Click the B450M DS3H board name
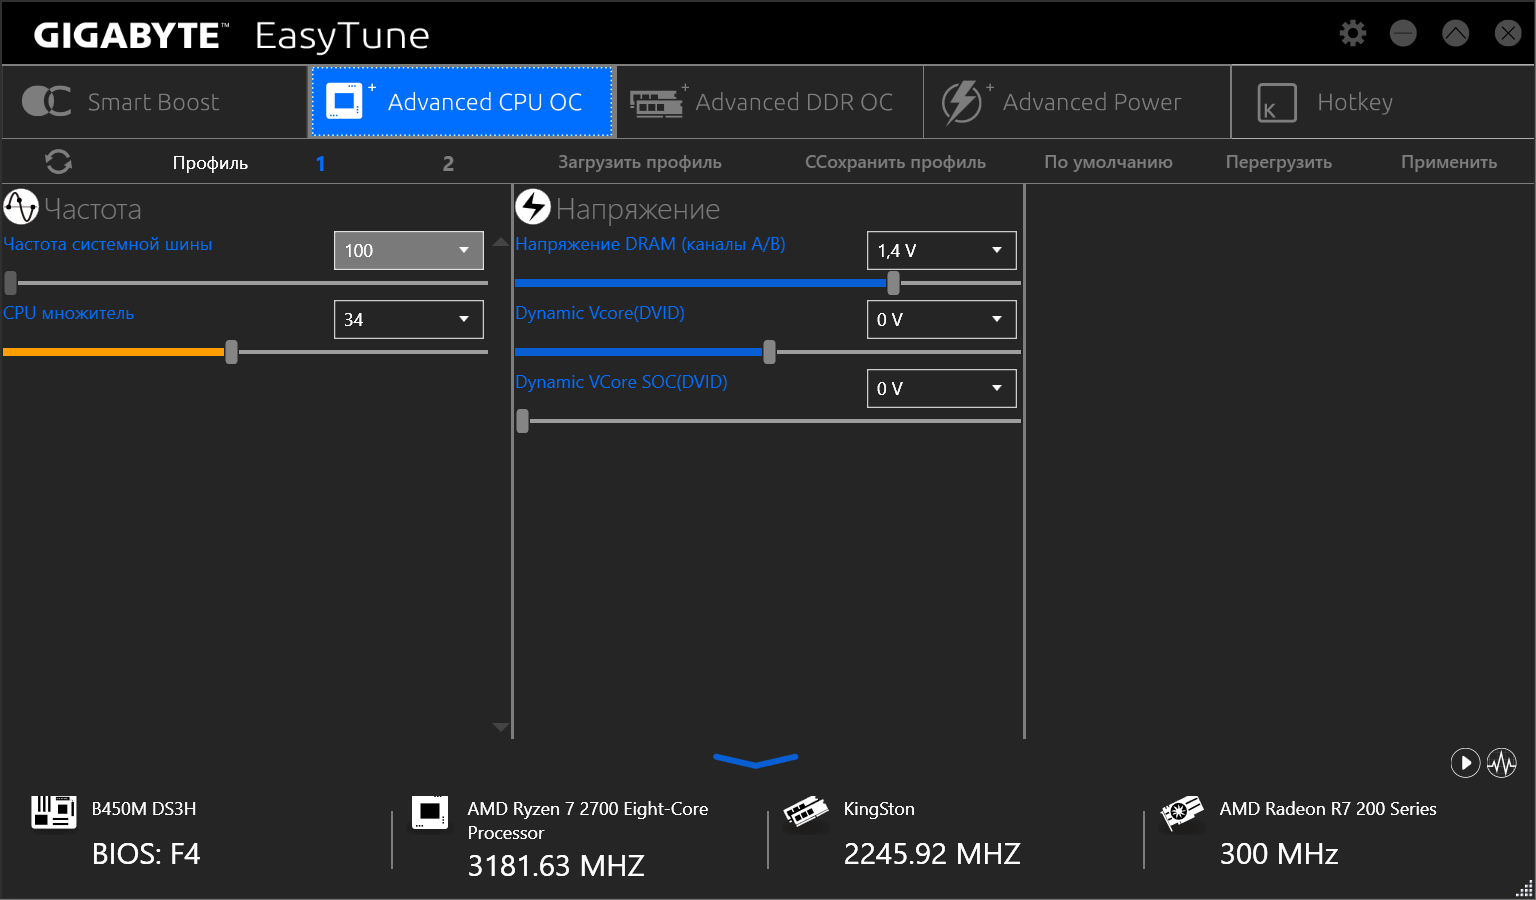 click(144, 809)
